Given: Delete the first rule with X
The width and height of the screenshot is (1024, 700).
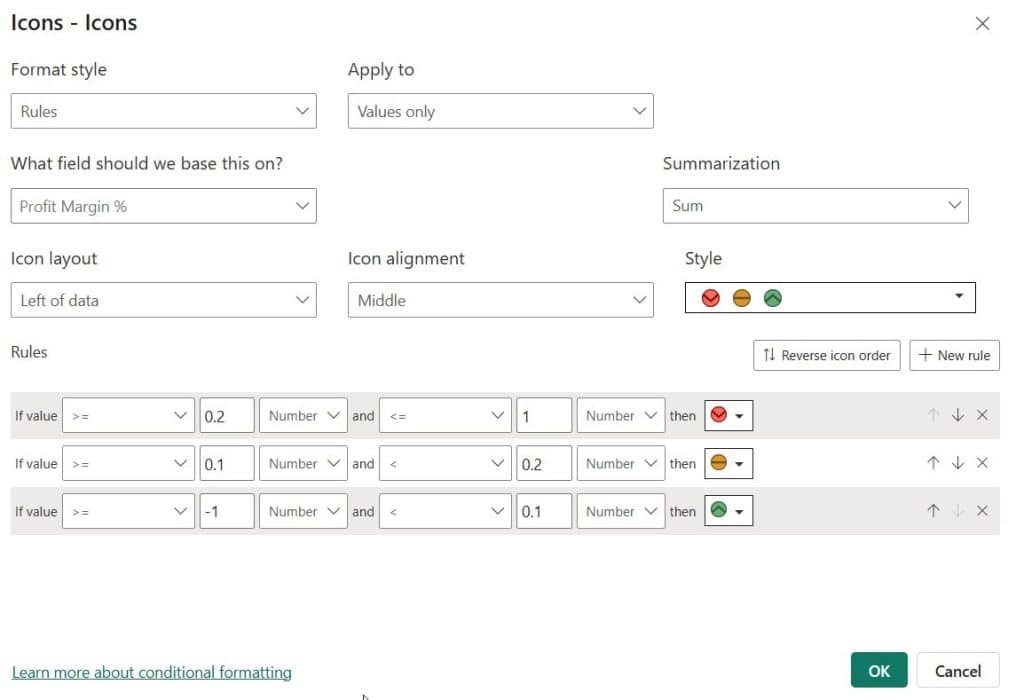Looking at the screenshot, I should [x=982, y=415].
